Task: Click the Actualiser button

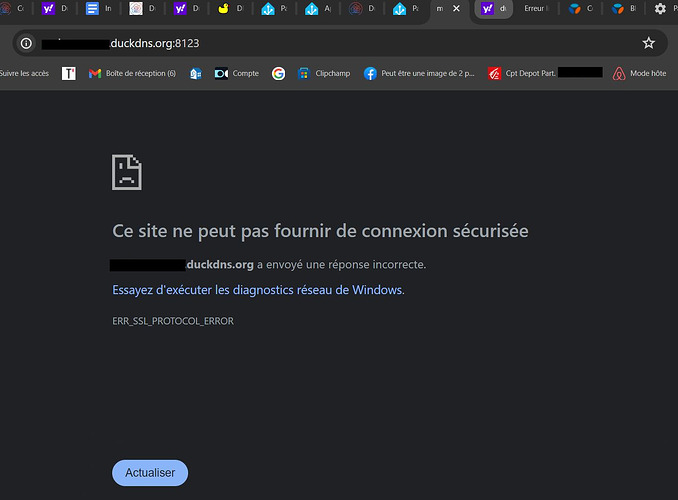Action: click(x=150, y=473)
